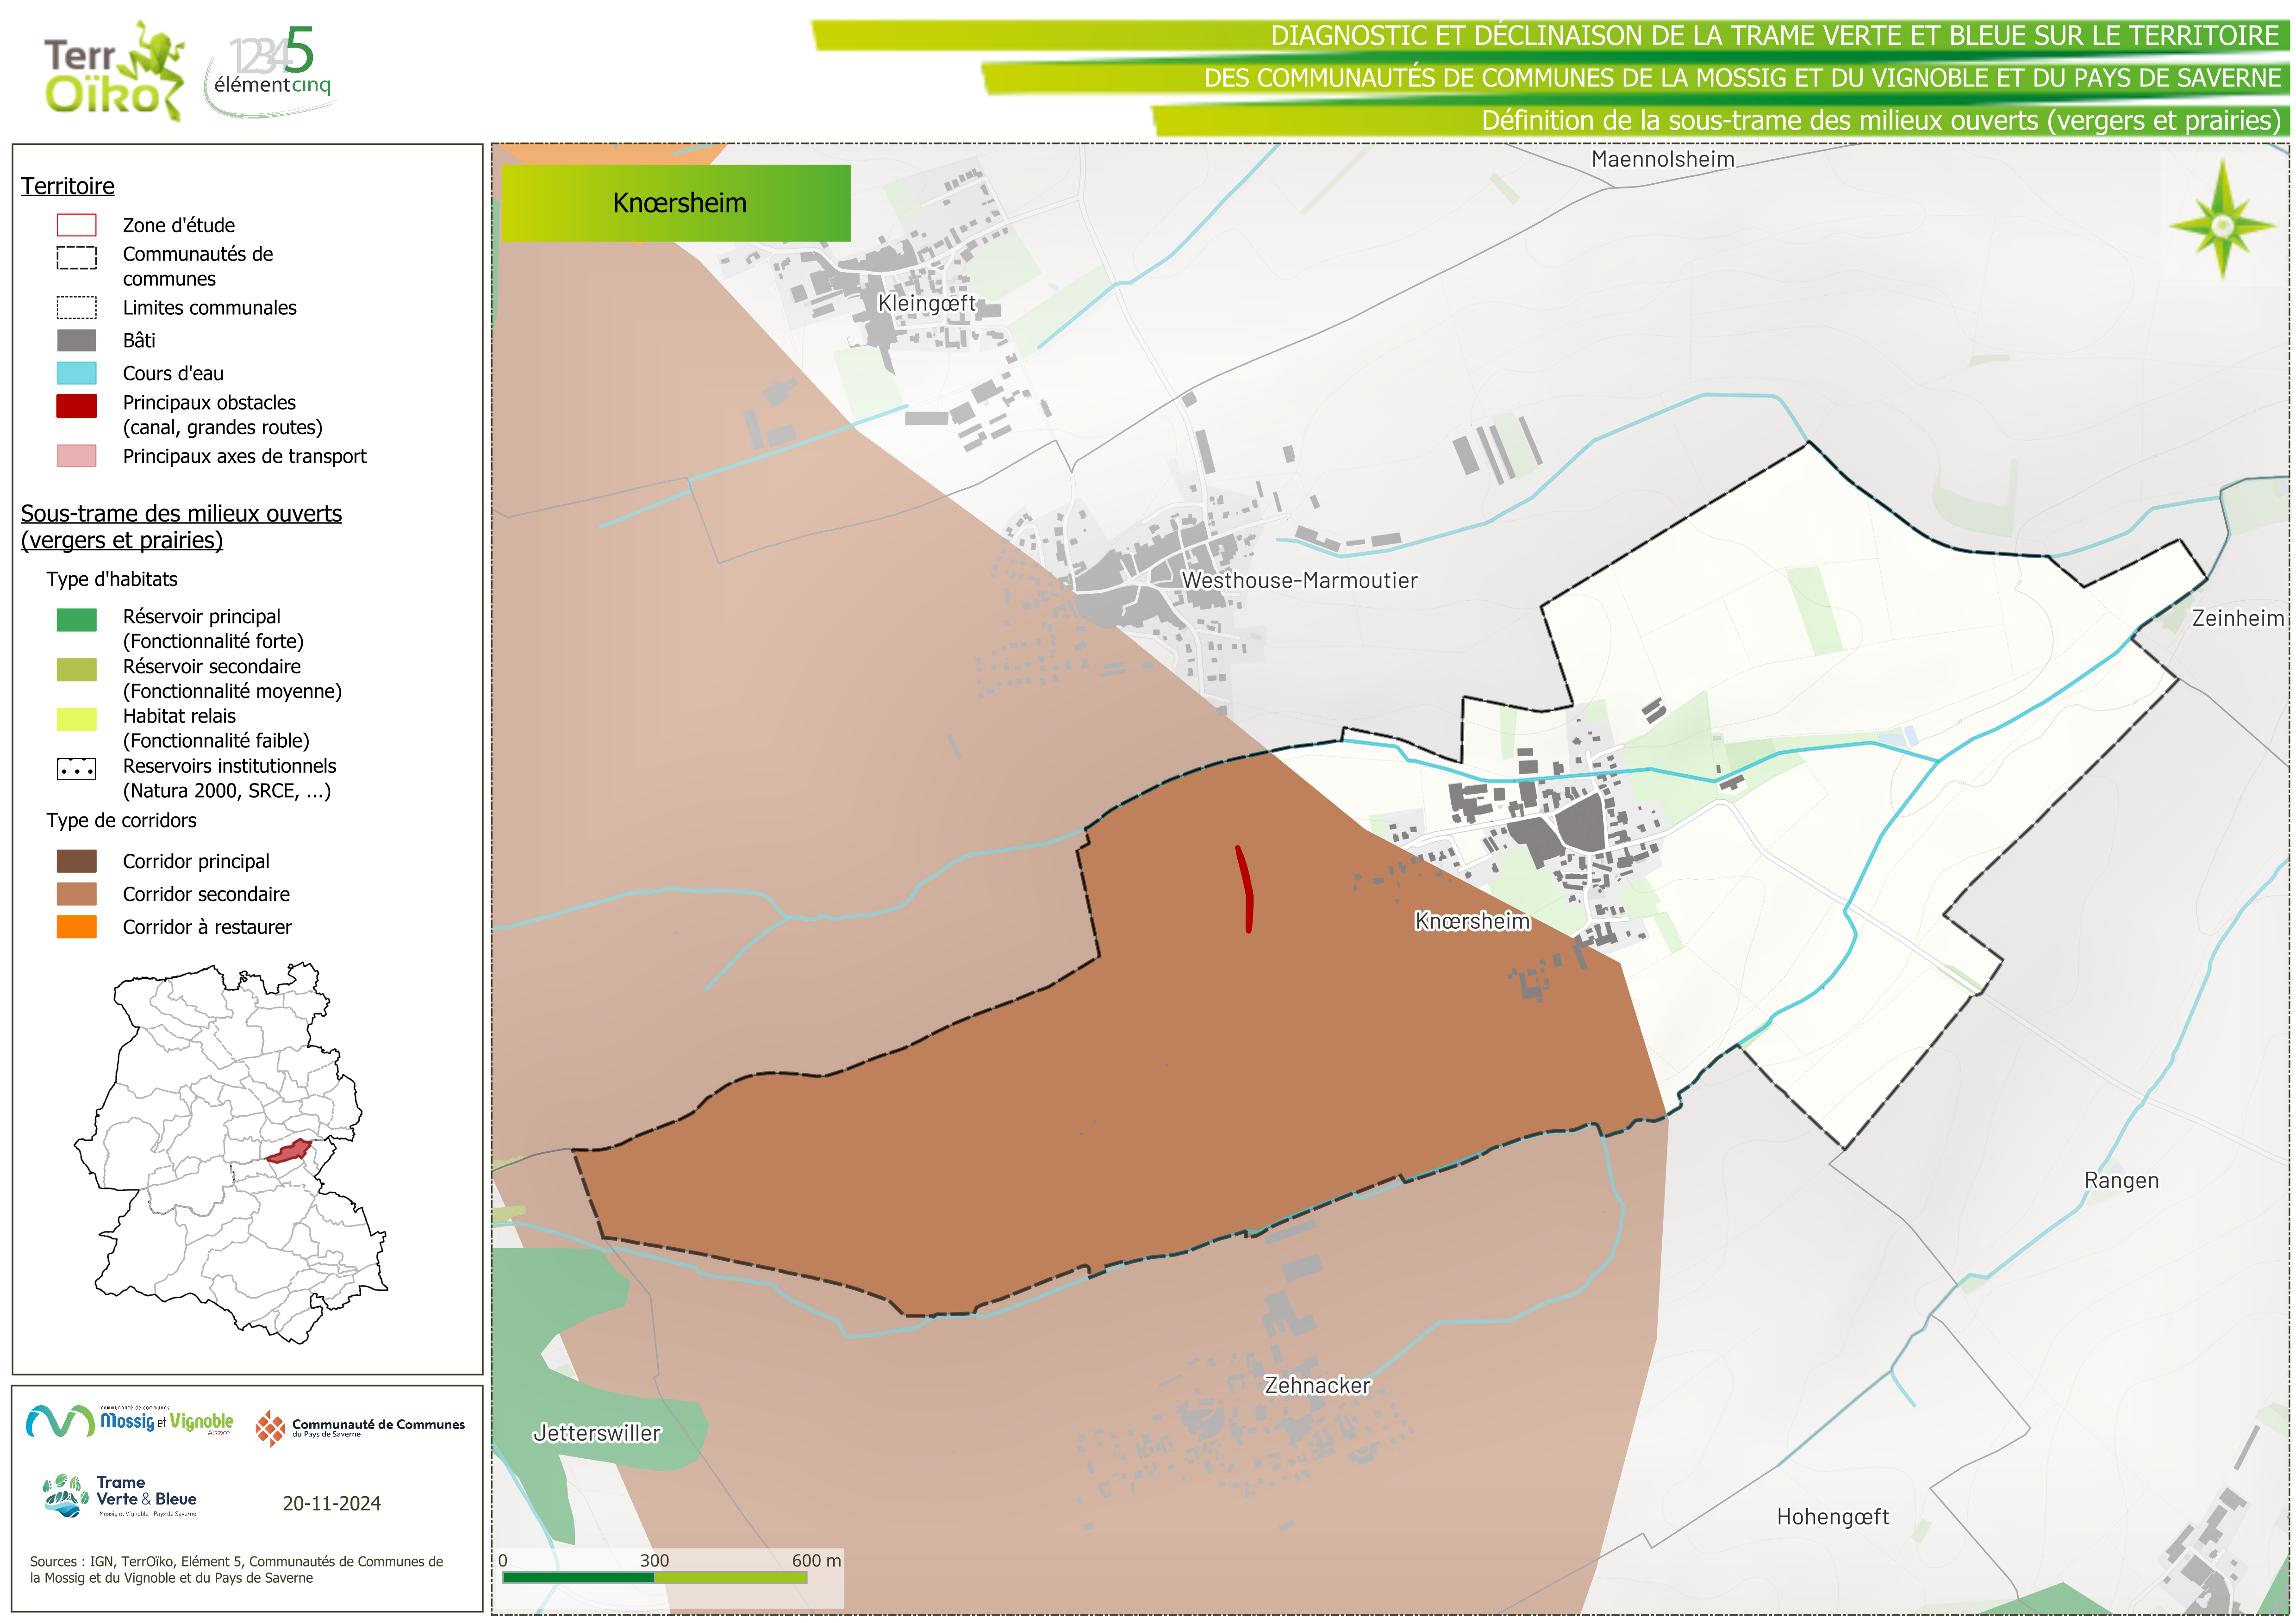2296x1623 pixels.
Task: Click the Réservoir principal green swatch
Action: click(x=77, y=619)
